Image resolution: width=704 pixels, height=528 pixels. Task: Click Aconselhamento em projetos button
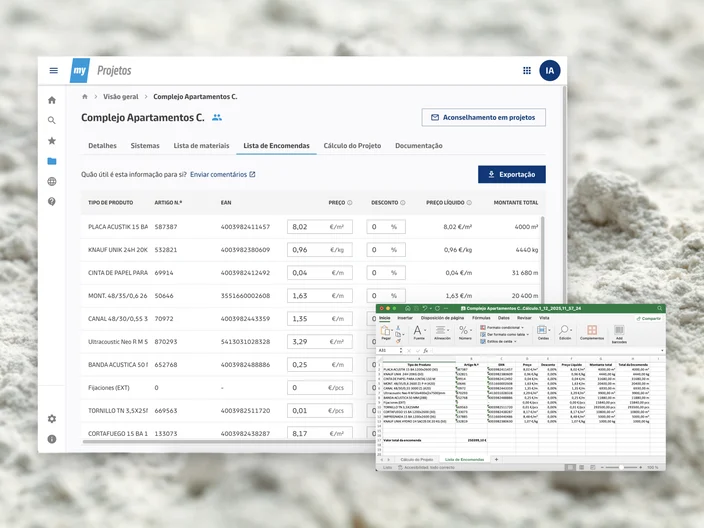pyautogui.click(x=484, y=118)
